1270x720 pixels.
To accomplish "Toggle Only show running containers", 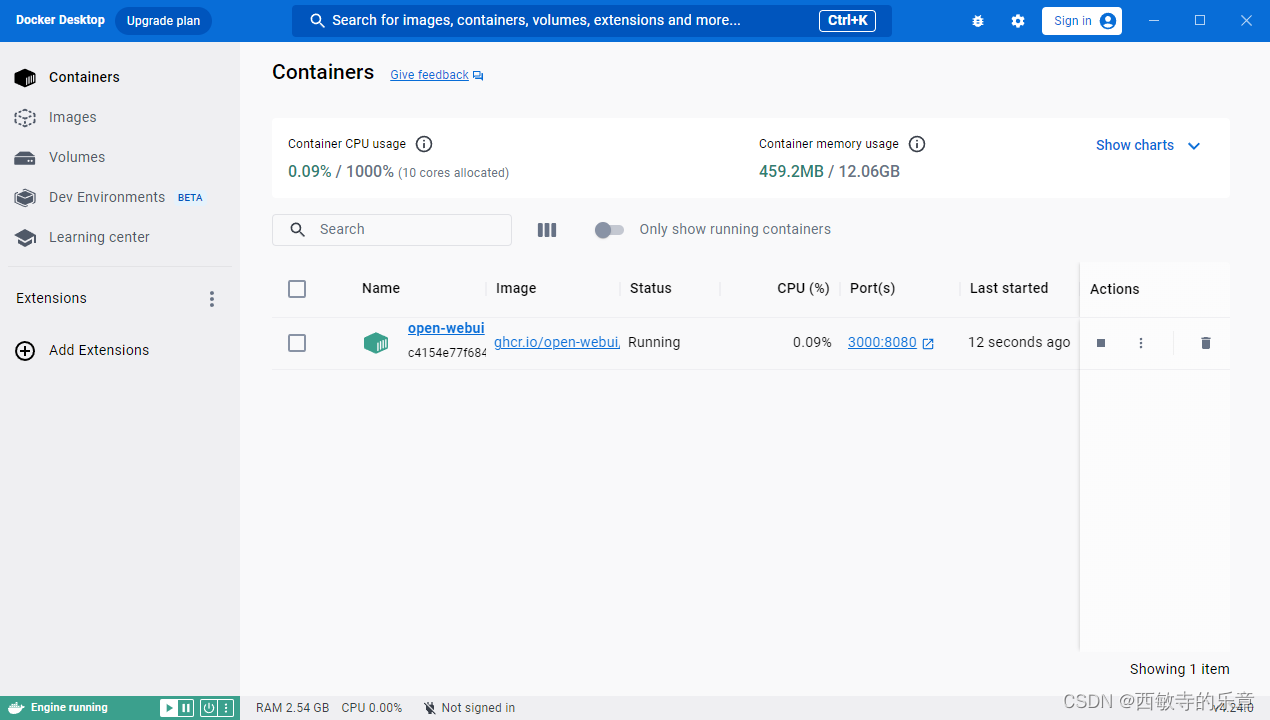I will [609, 230].
